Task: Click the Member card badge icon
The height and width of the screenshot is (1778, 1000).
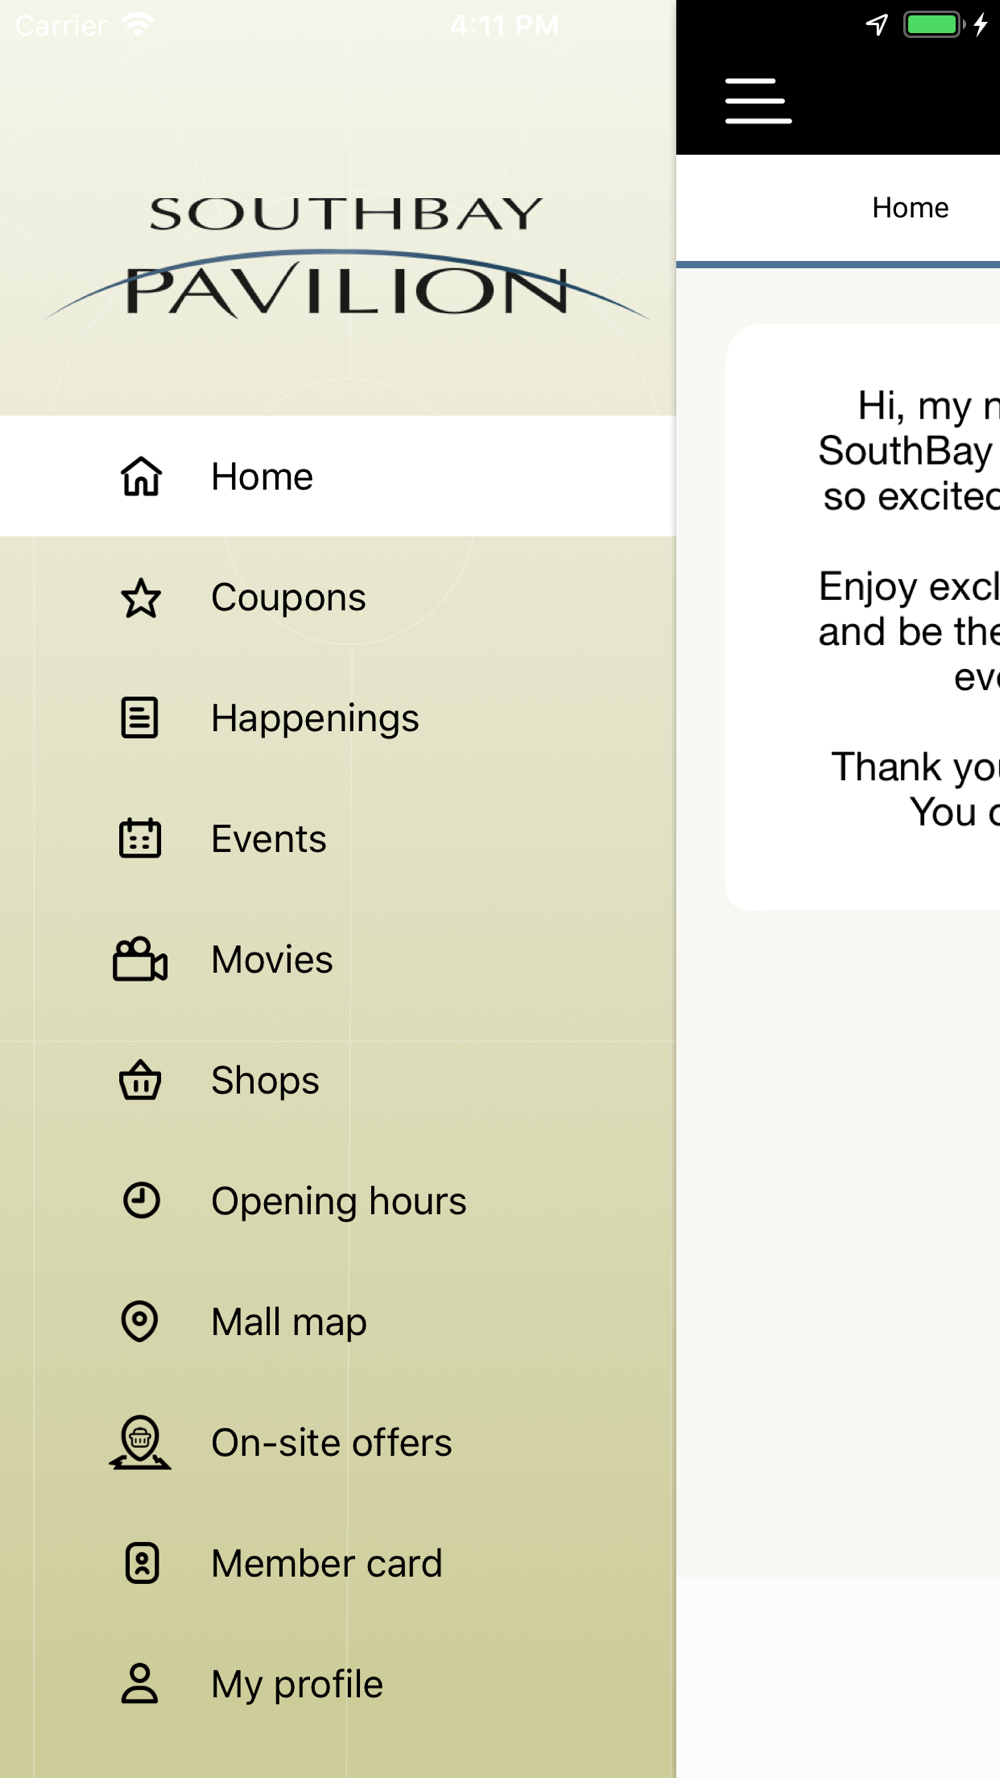Action: pyautogui.click(x=141, y=1563)
